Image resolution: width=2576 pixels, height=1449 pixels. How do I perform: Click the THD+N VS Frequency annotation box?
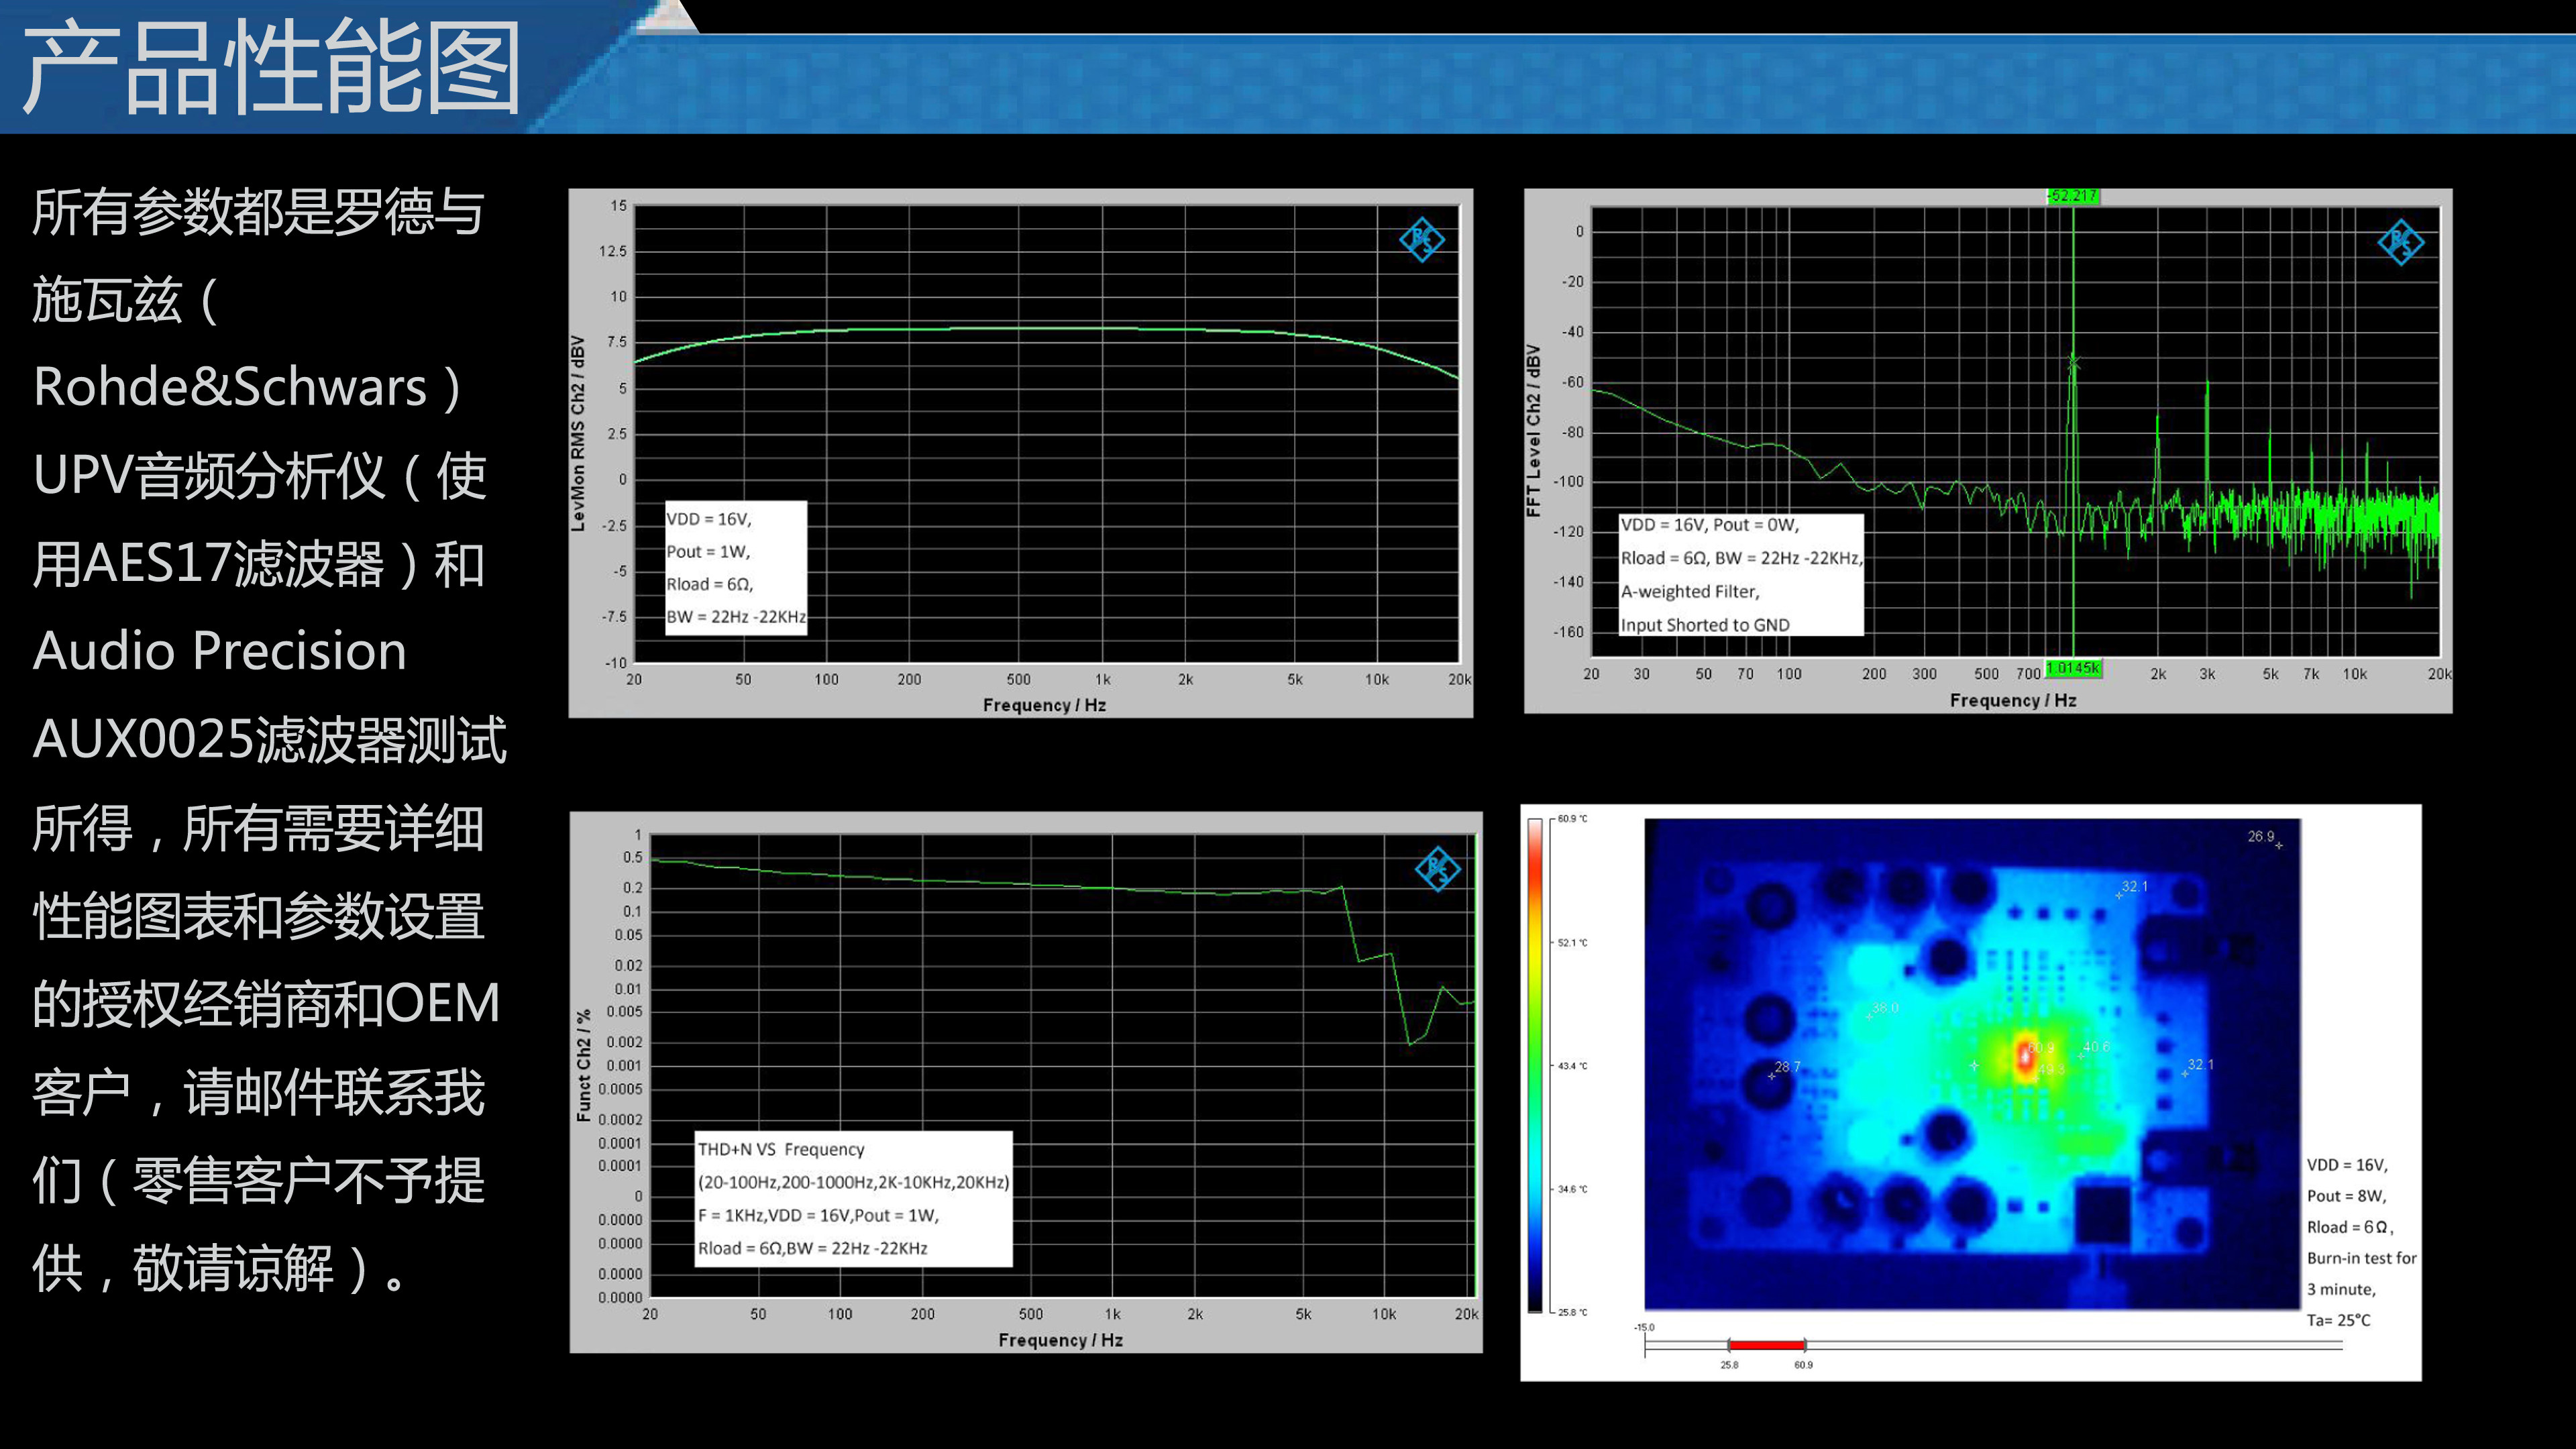(x=853, y=1198)
